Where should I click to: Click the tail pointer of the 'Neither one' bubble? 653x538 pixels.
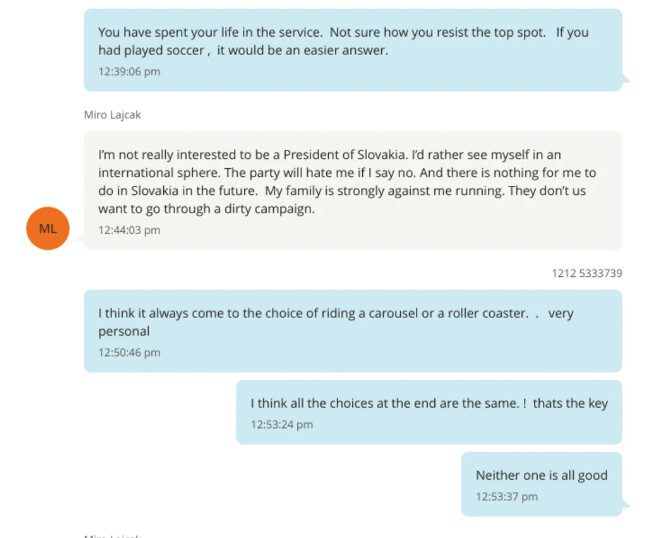(626, 505)
